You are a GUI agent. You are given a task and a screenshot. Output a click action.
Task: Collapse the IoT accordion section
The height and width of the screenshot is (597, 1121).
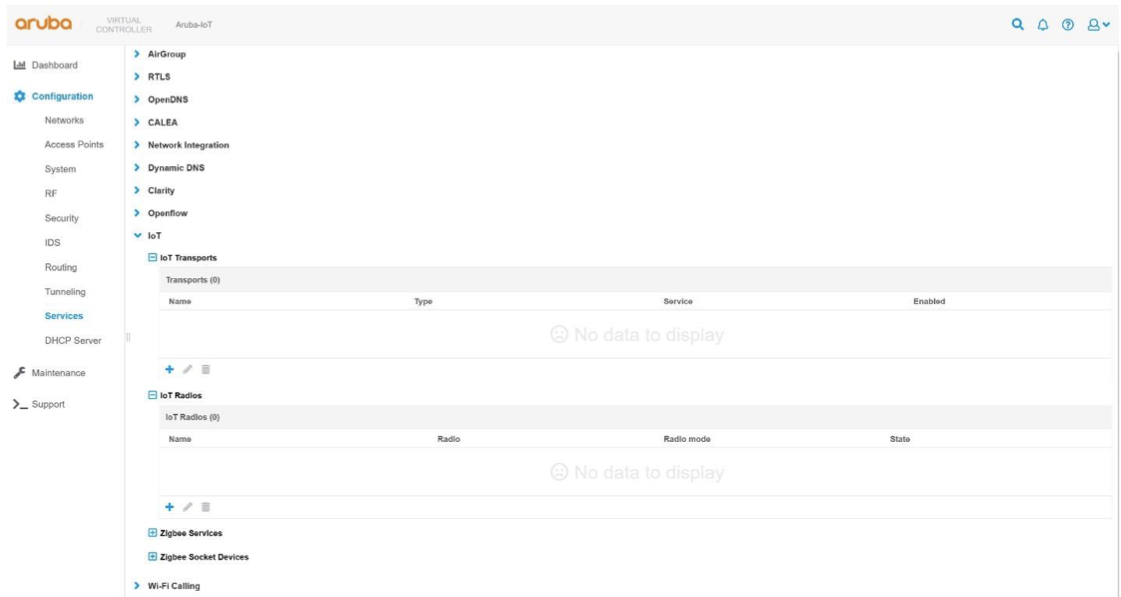point(138,236)
